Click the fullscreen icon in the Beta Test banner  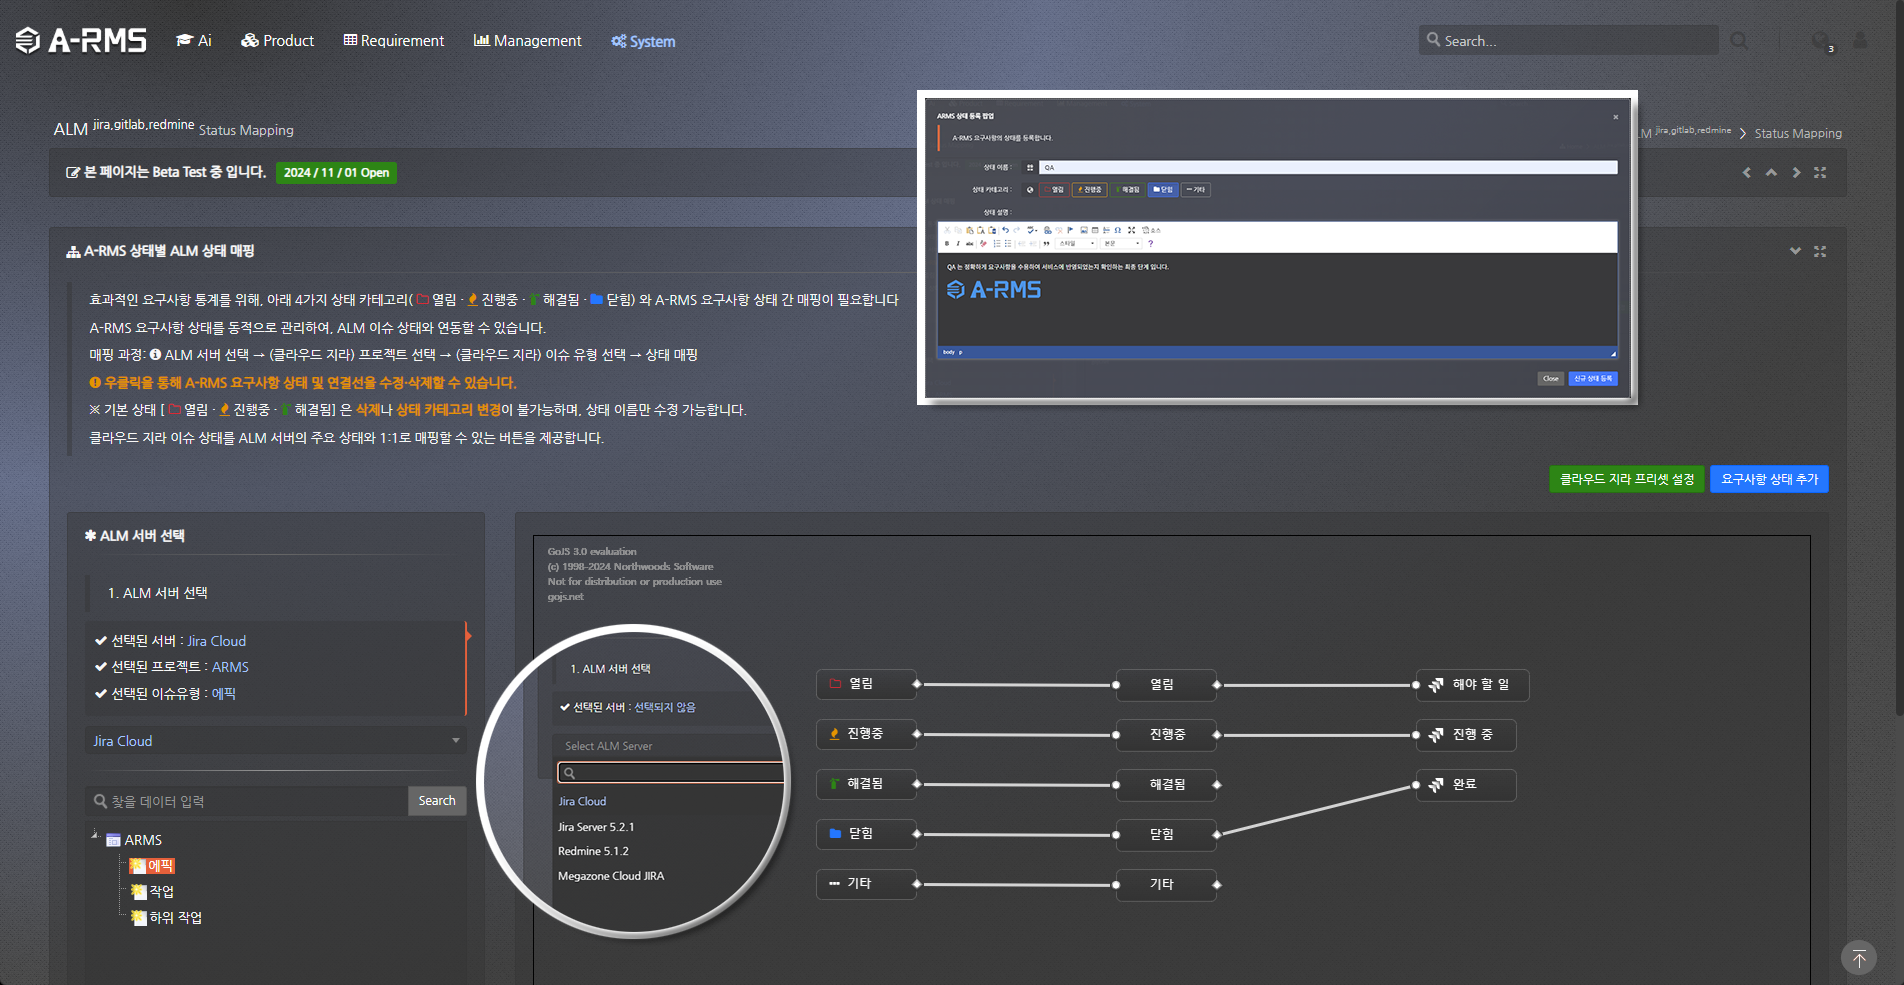pos(1820,173)
